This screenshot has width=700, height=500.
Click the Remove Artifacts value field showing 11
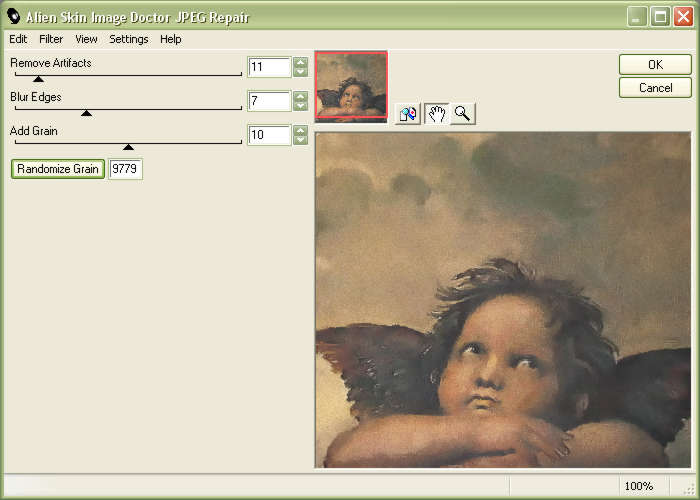pyautogui.click(x=269, y=67)
